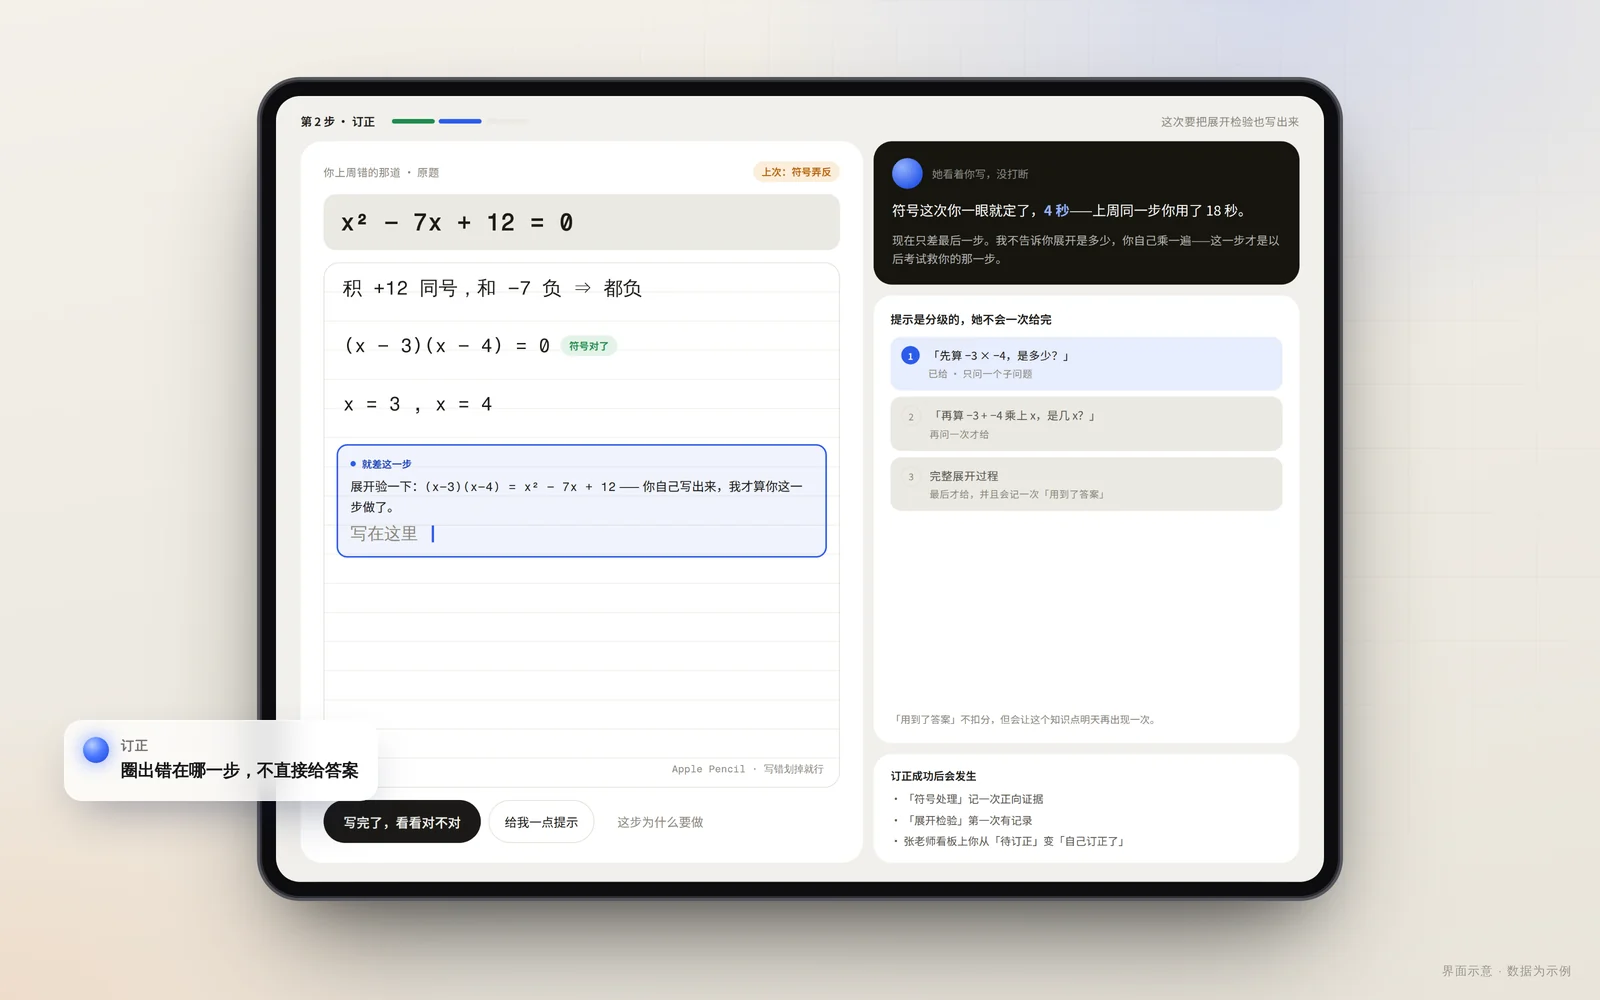Click the 她看着你写，没打断 status text
This screenshot has width=1600, height=1000.
pos(980,174)
